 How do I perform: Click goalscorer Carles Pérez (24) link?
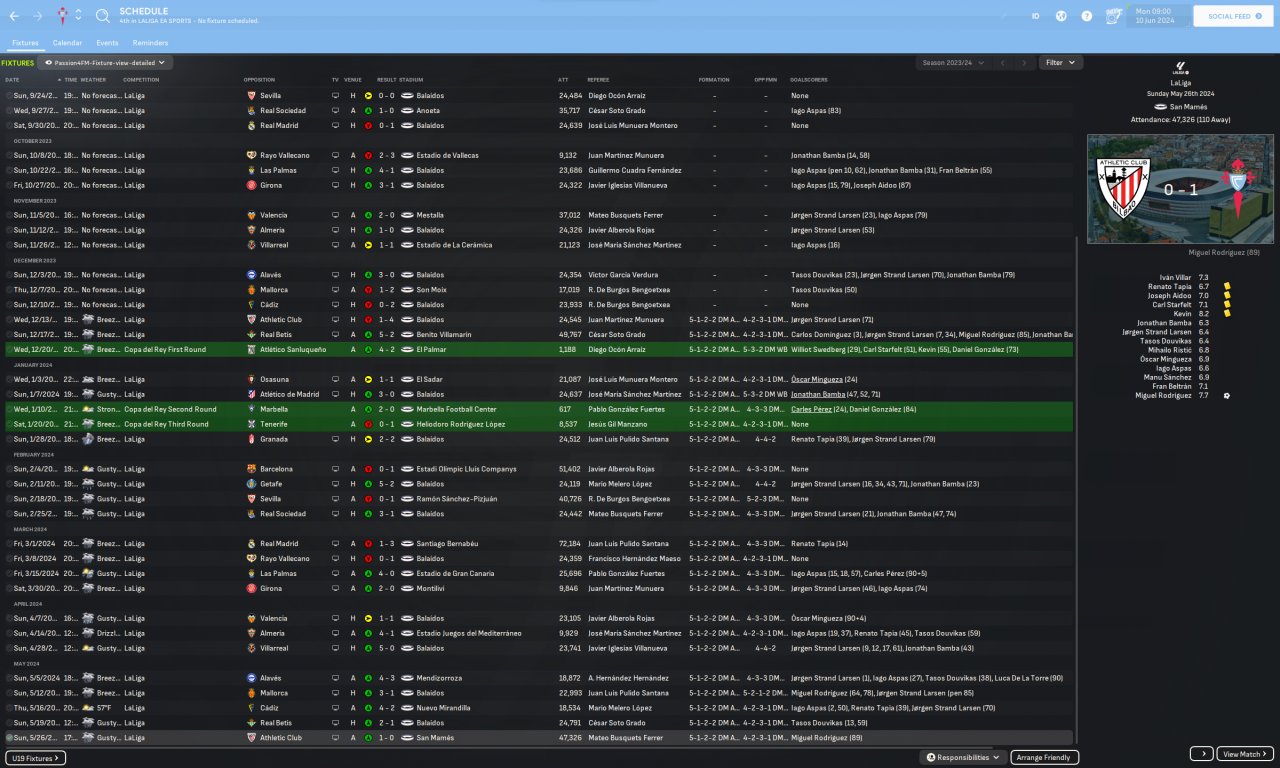(820, 409)
